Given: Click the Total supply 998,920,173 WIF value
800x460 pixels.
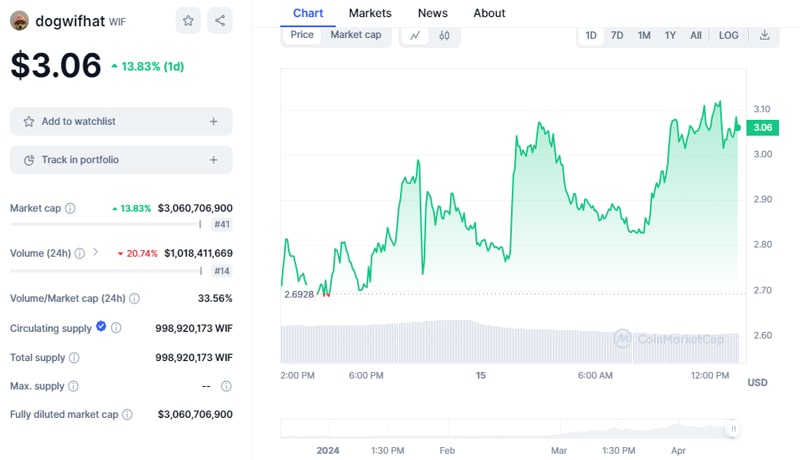Looking at the screenshot, I should point(194,357).
